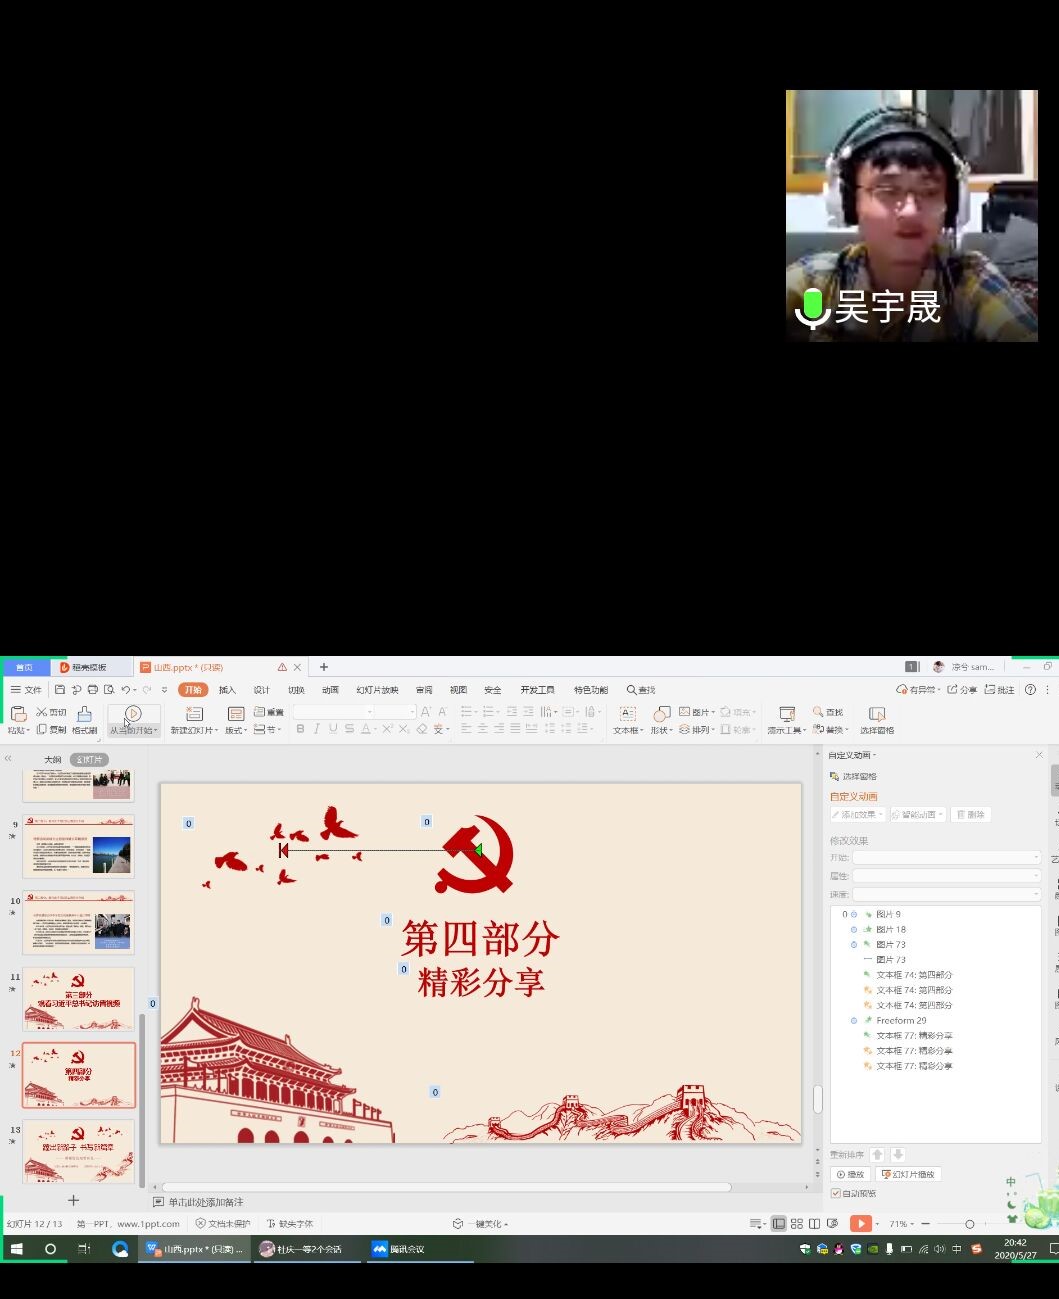The width and height of the screenshot is (1059, 1299).
Task: Switch to reading view in status bar
Action: coord(815,1224)
